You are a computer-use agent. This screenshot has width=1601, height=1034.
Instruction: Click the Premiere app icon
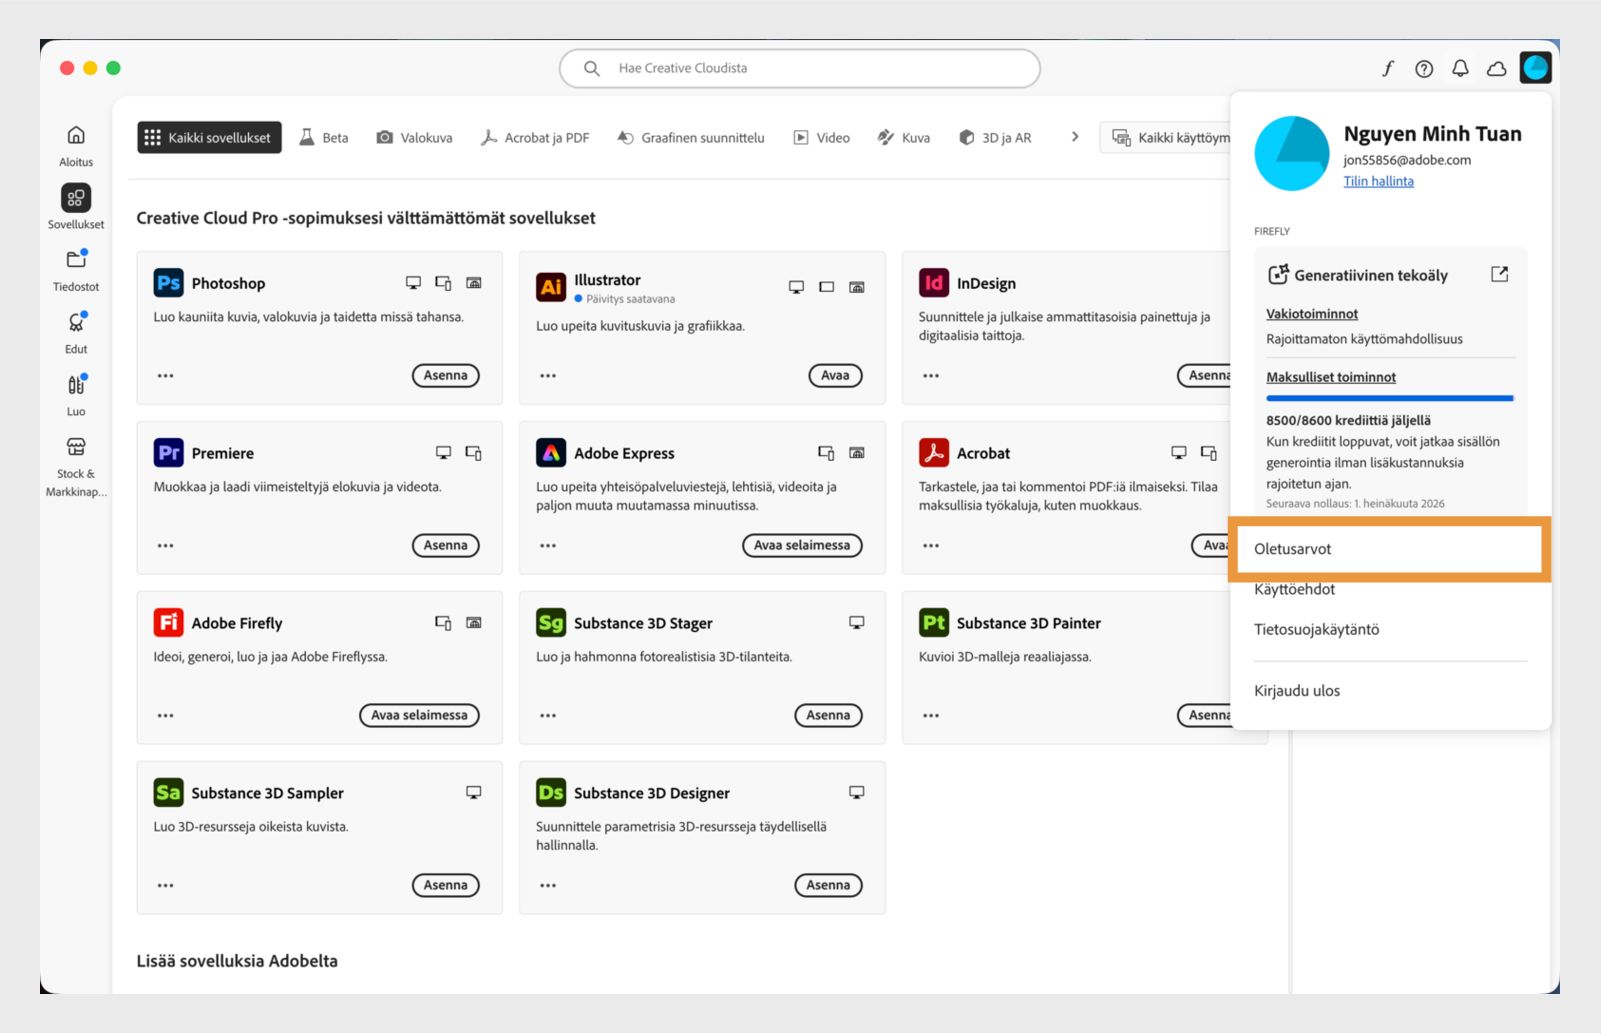click(x=168, y=453)
